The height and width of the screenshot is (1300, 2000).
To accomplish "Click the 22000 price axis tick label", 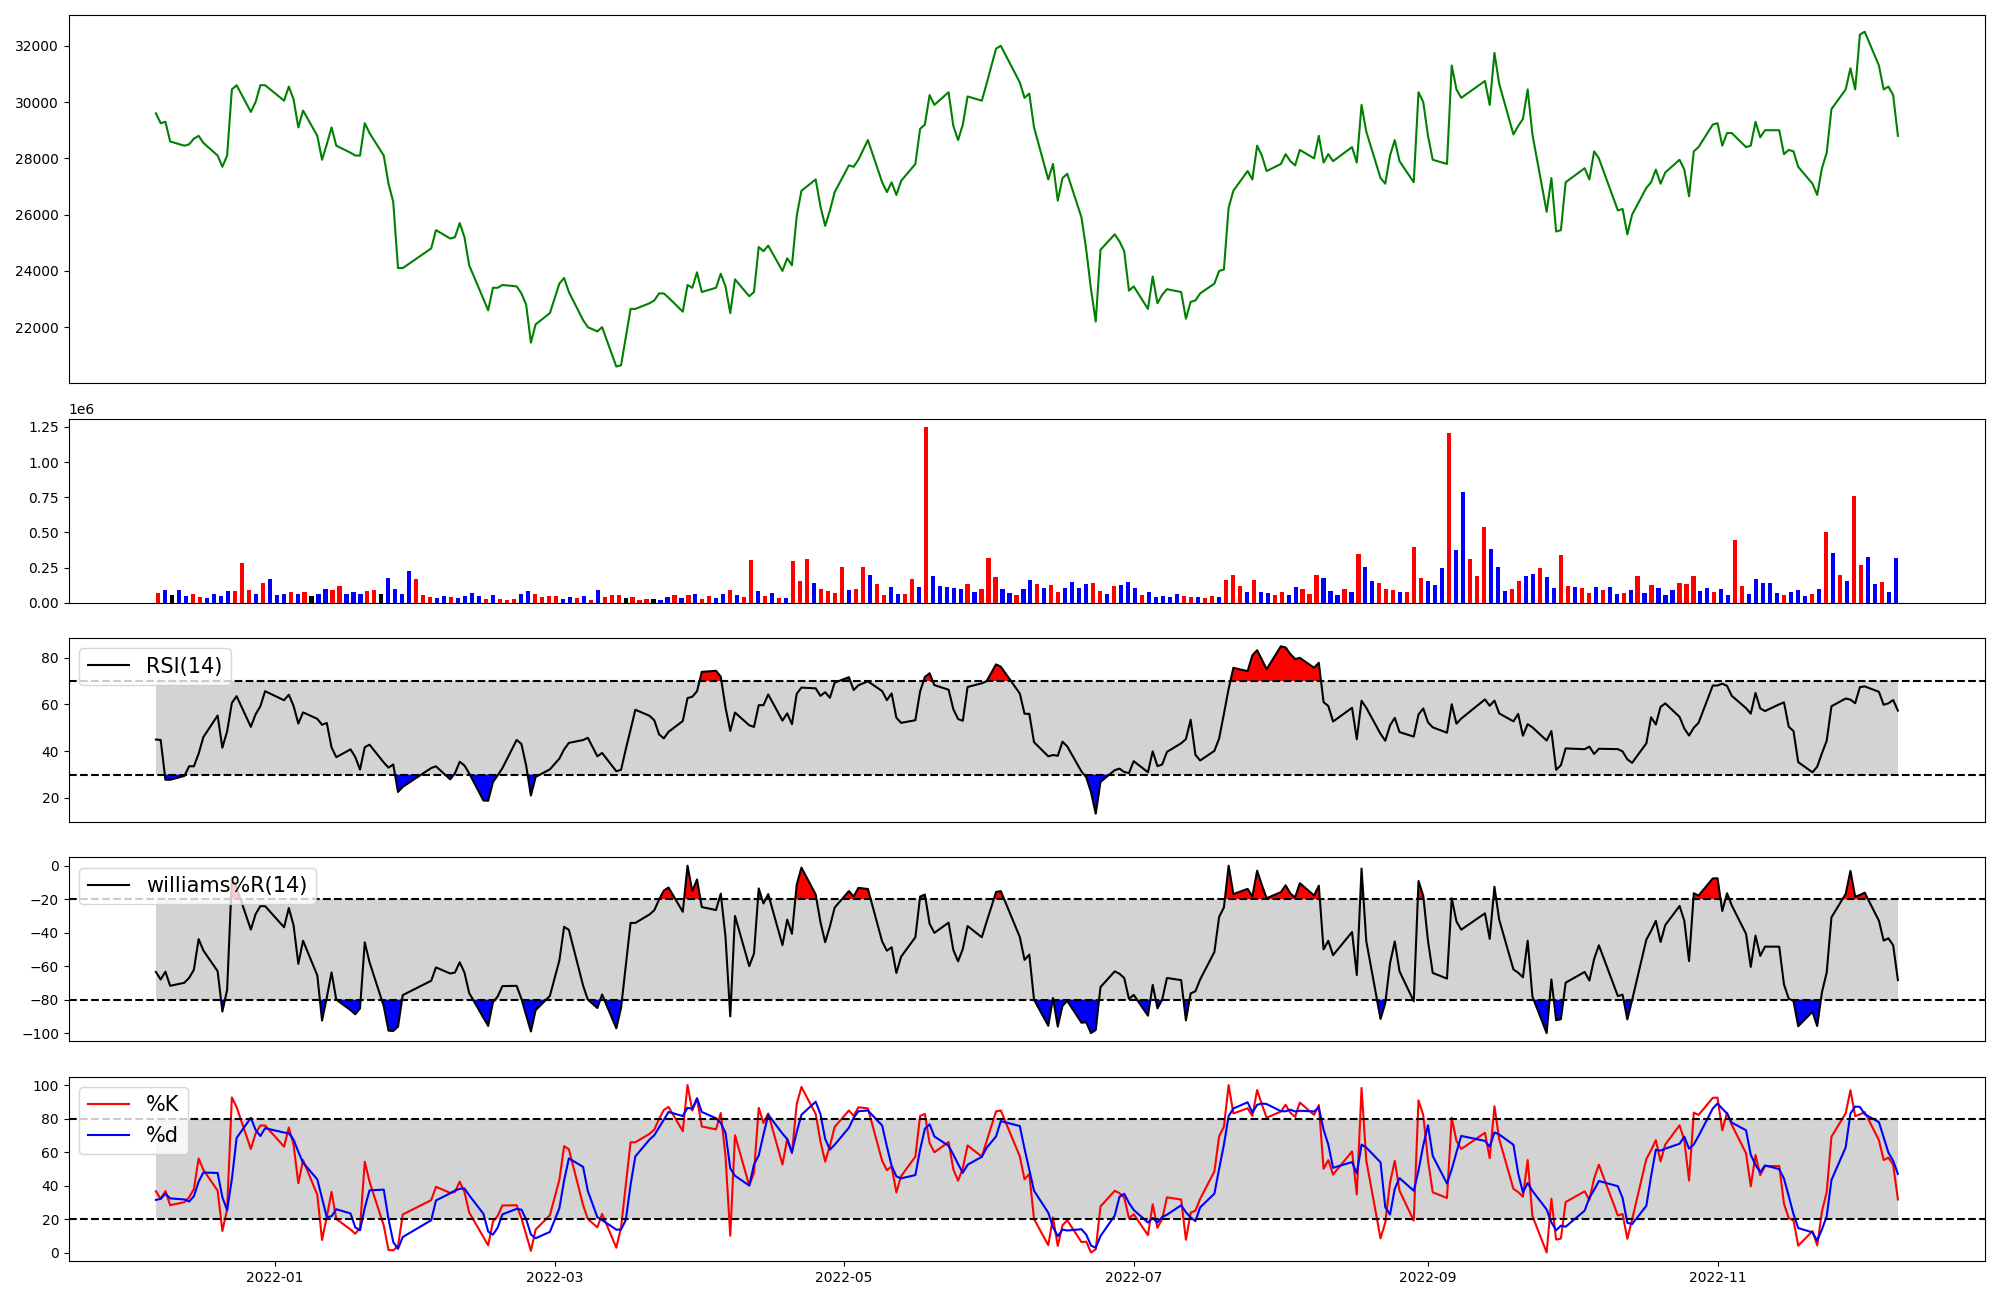I will [x=36, y=328].
